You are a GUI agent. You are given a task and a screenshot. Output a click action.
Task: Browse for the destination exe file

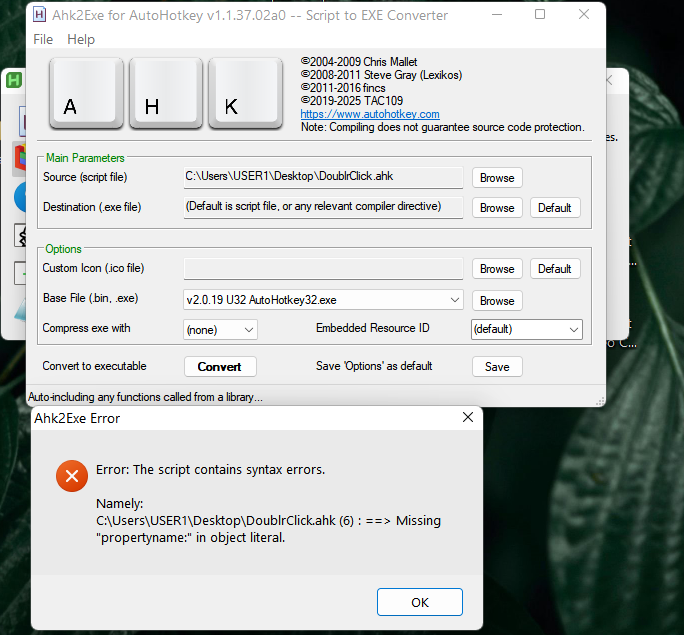(x=497, y=208)
